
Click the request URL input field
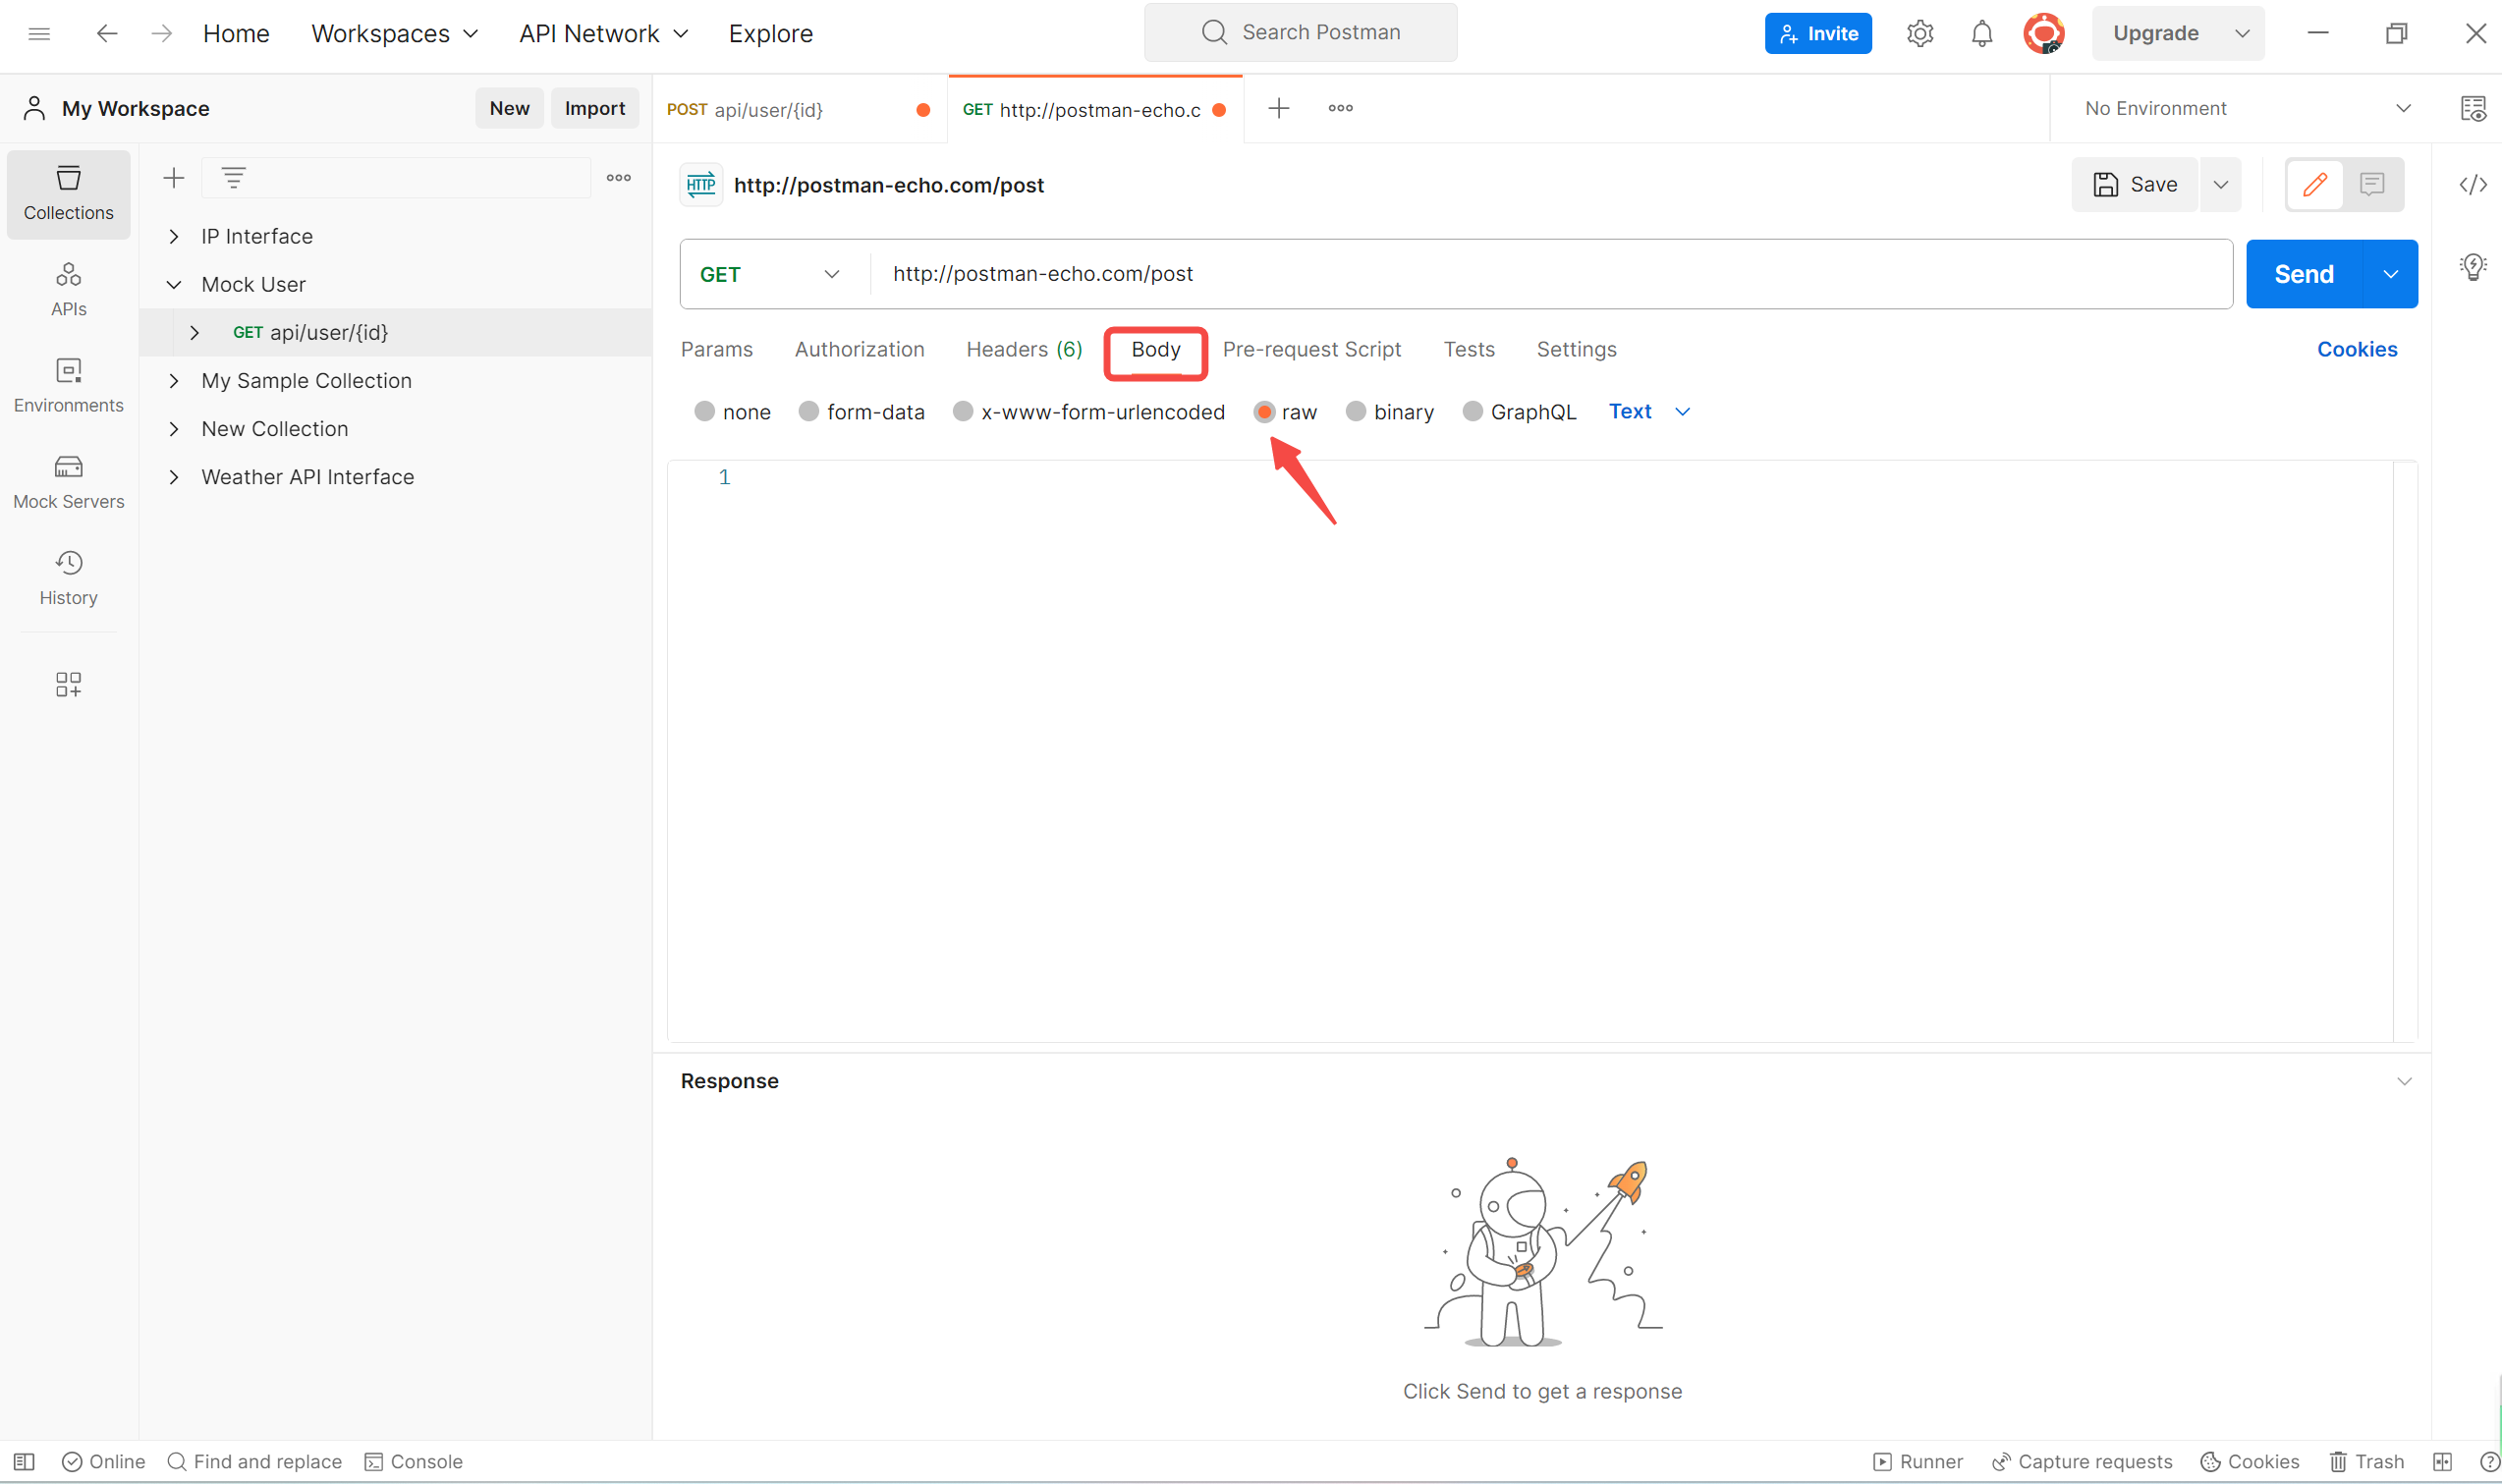[1540, 274]
